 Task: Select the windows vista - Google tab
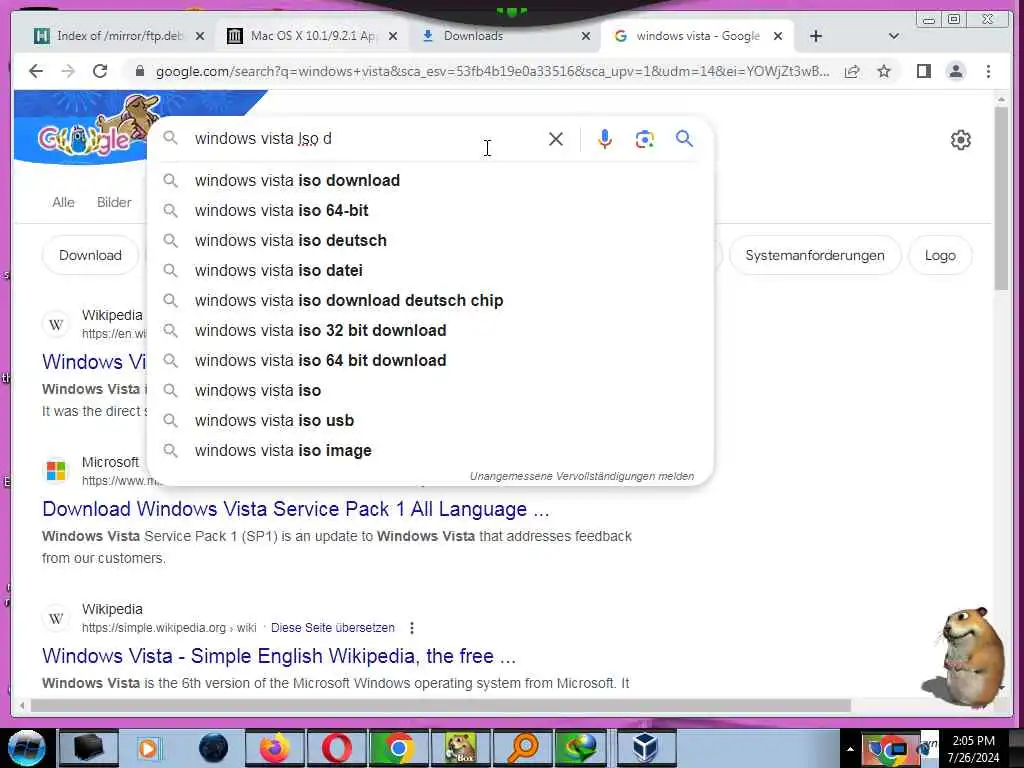697,36
